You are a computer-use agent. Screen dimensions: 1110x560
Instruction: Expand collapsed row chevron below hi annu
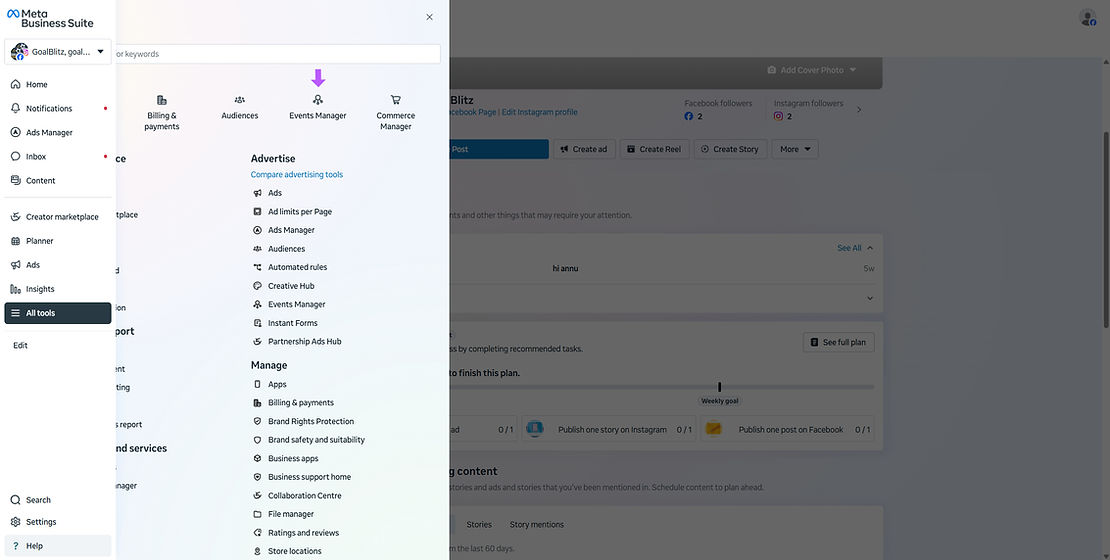tap(870, 298)
